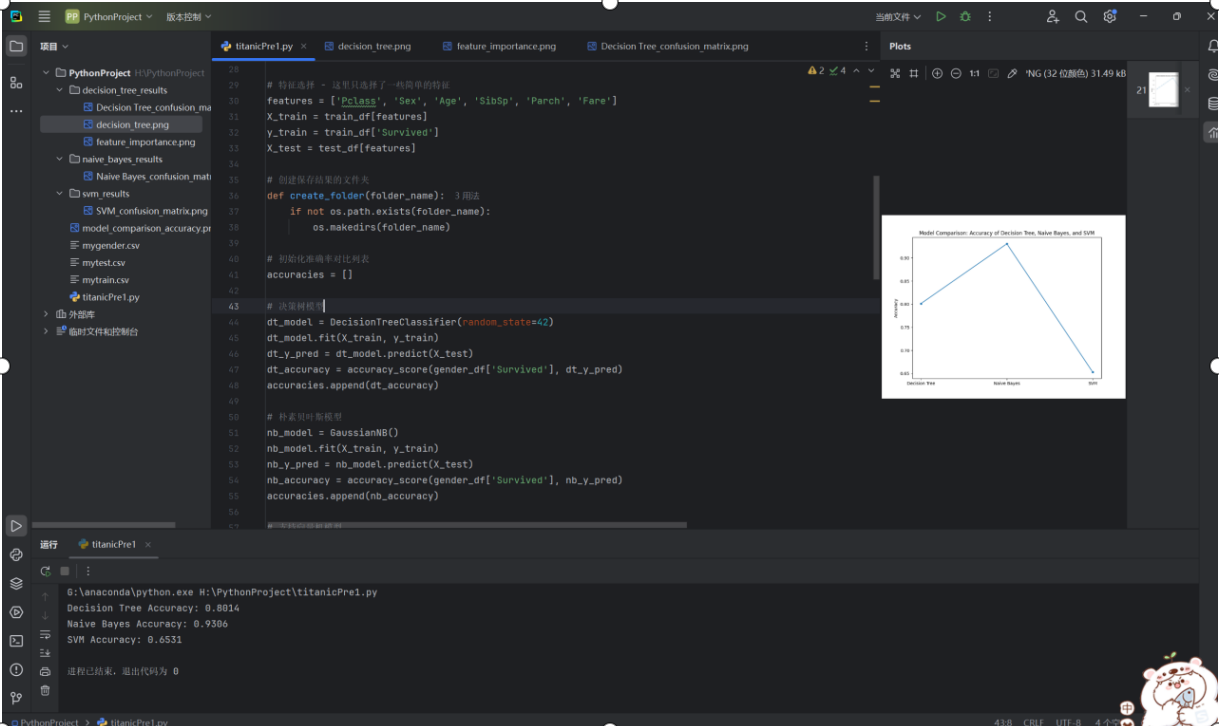
Task: Select SVM_confusion_matrix.png in project tree
Action: click(x=146, y=211)
